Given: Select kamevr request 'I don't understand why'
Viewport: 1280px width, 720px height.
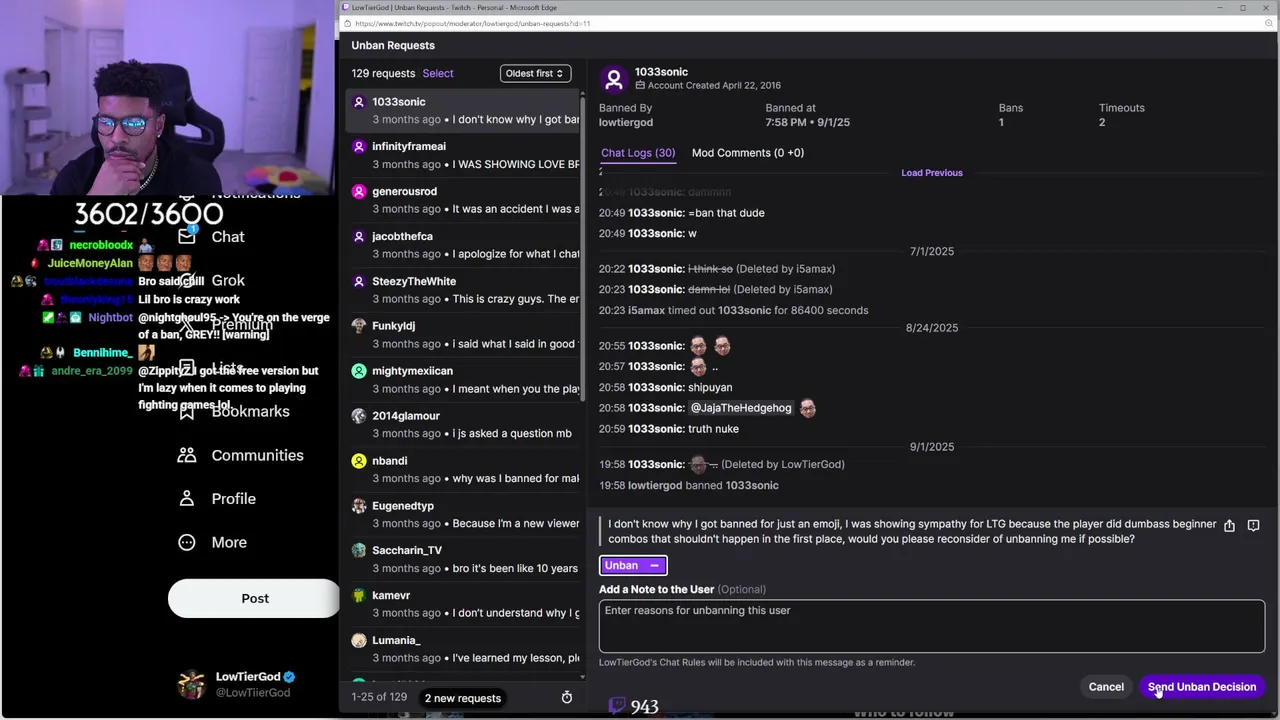Looking at the screenshot, I should (x=464, y=604).
